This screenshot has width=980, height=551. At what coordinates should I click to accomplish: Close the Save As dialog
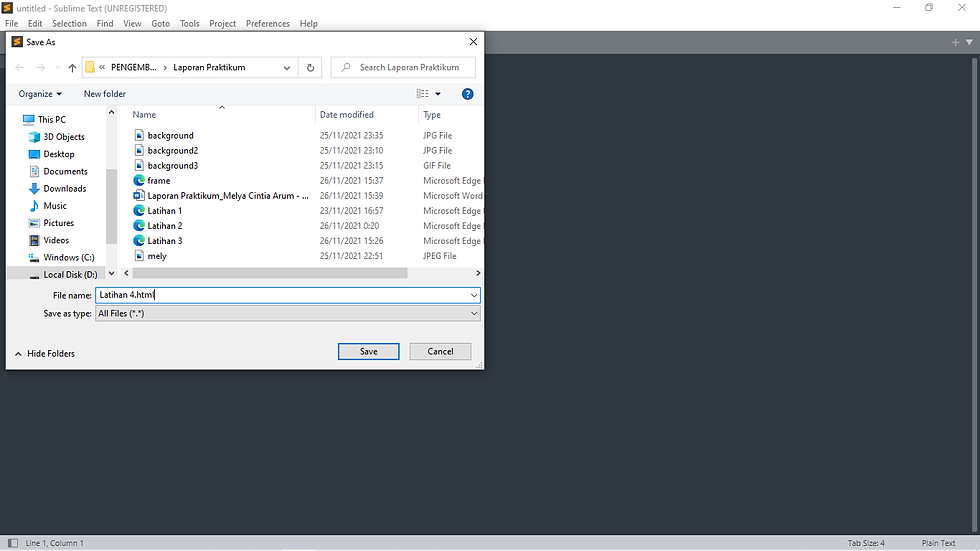[x=473, y=42]
